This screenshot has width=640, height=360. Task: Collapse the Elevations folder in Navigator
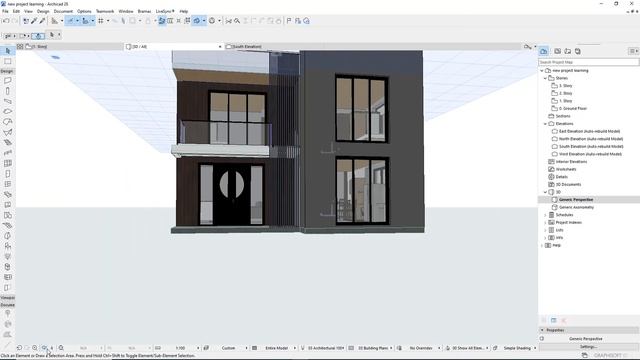tap(545, 124)
